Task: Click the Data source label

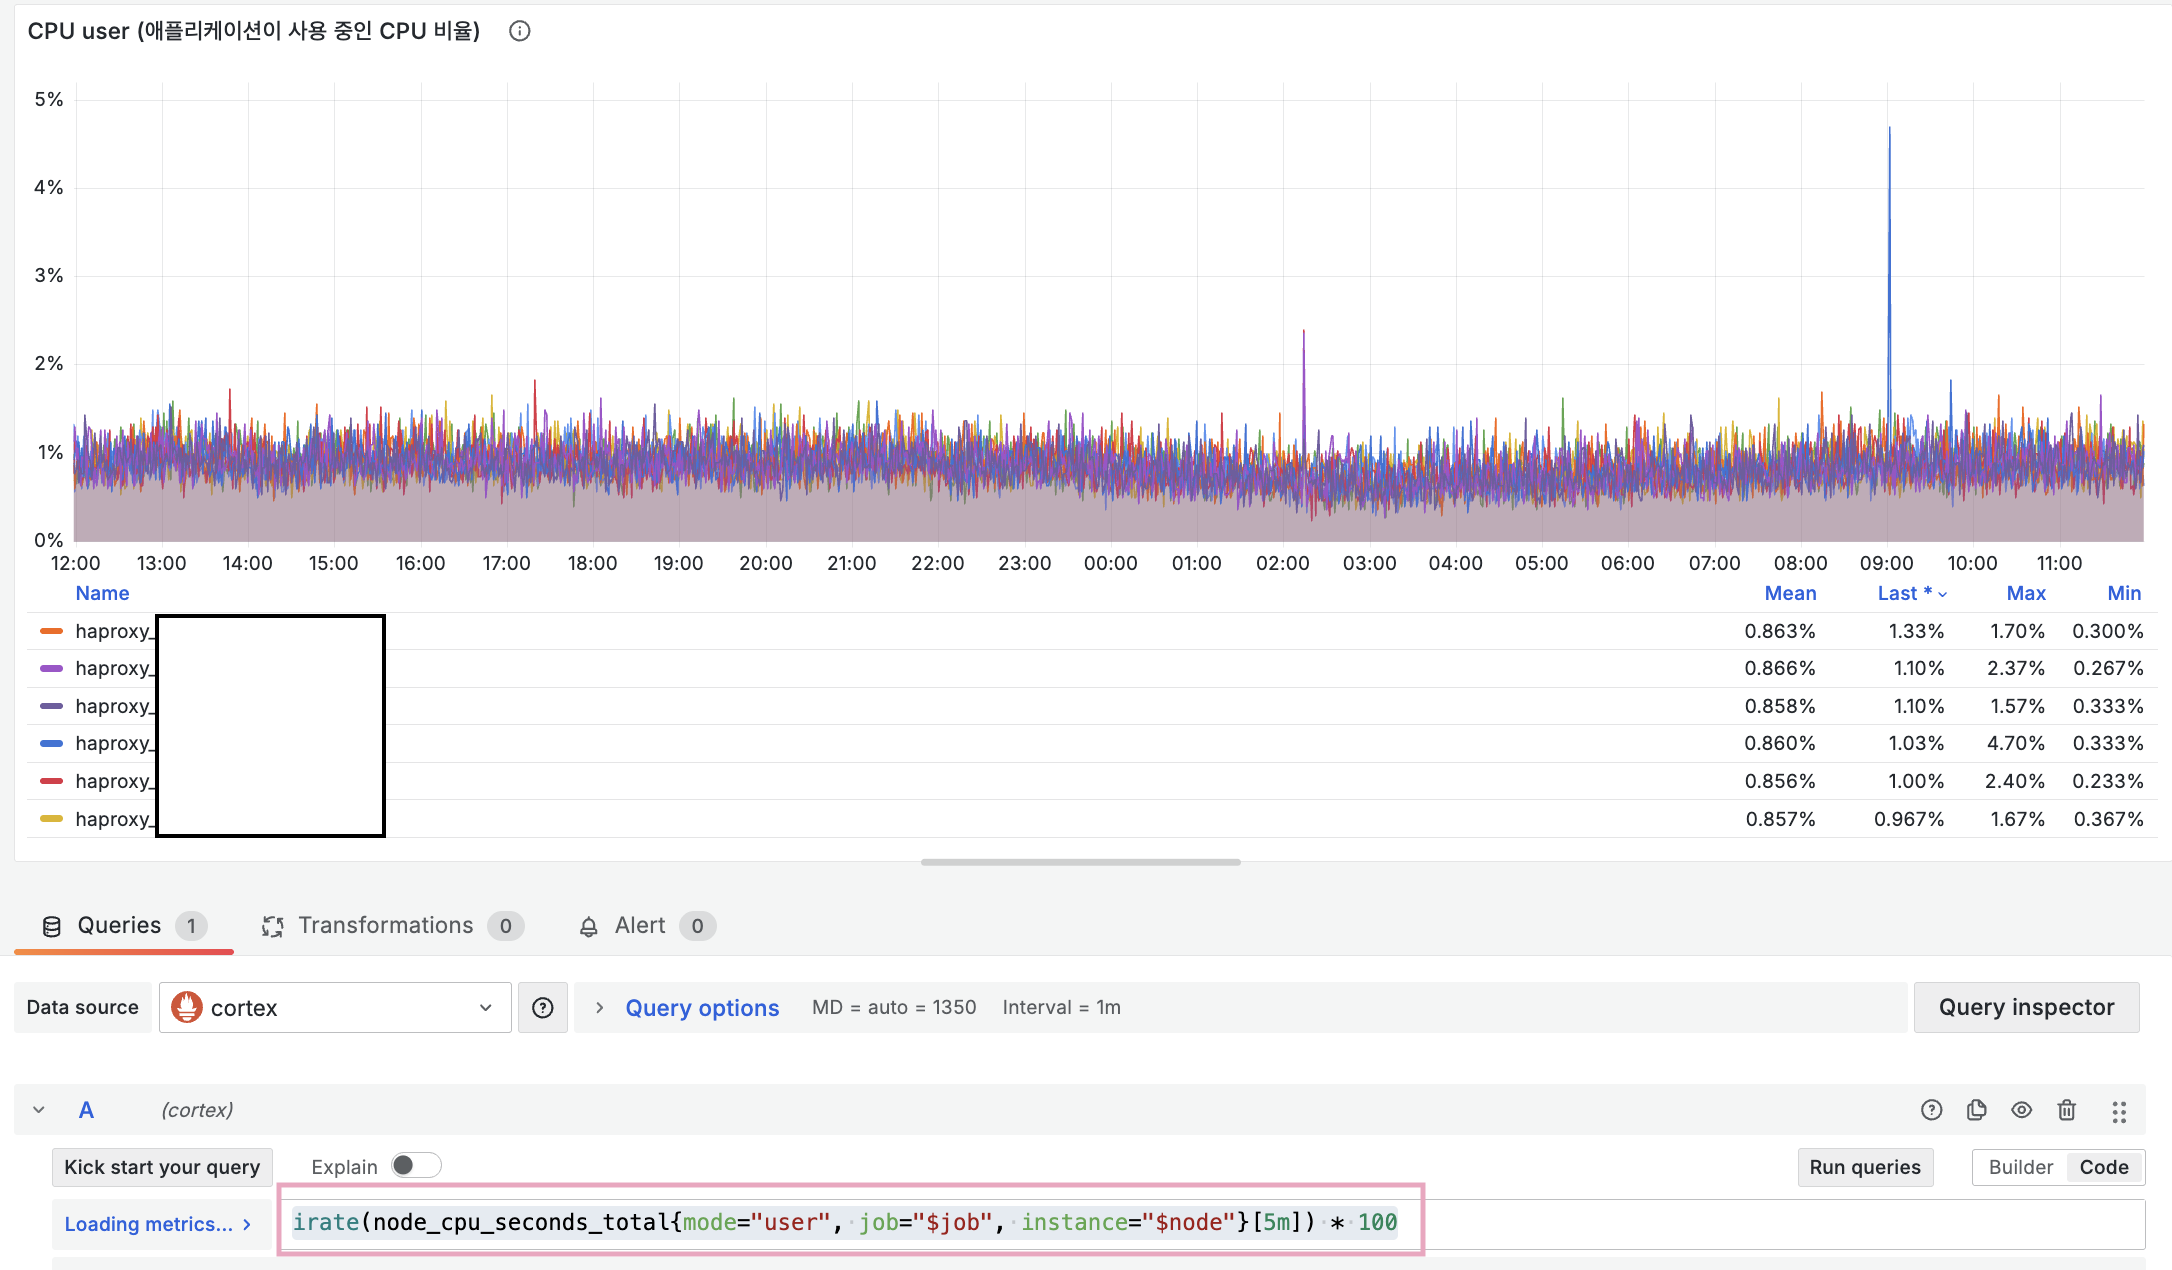Action: 83,1007
